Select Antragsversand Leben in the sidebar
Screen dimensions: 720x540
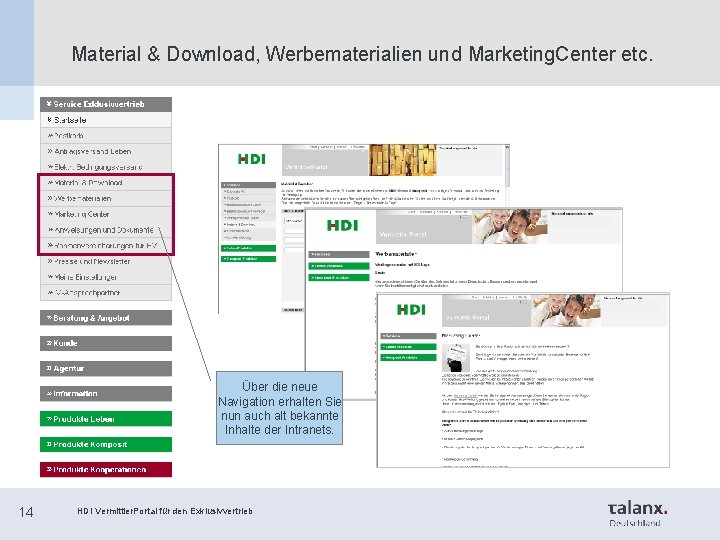pos(106,151)
